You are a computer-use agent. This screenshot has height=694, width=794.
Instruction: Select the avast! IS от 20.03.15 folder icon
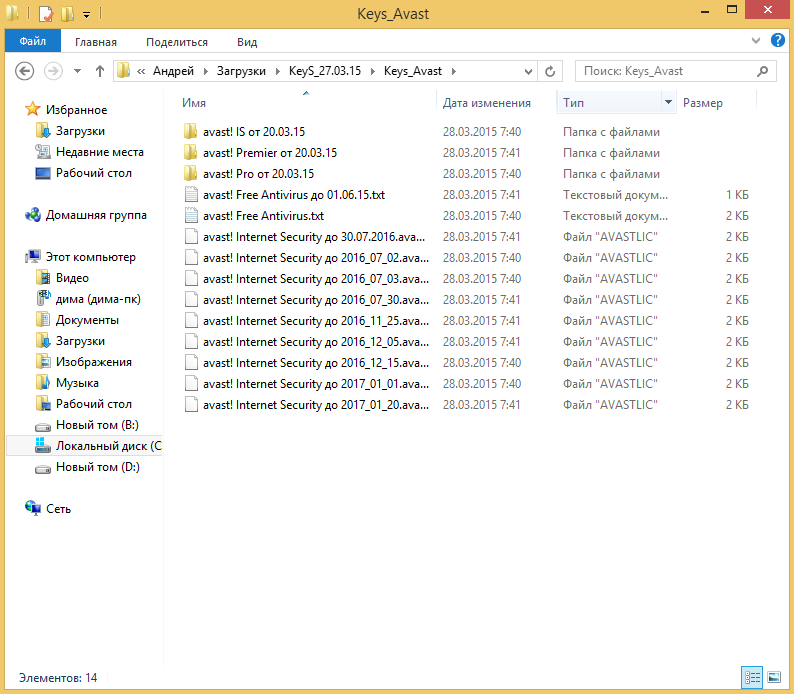191,132
